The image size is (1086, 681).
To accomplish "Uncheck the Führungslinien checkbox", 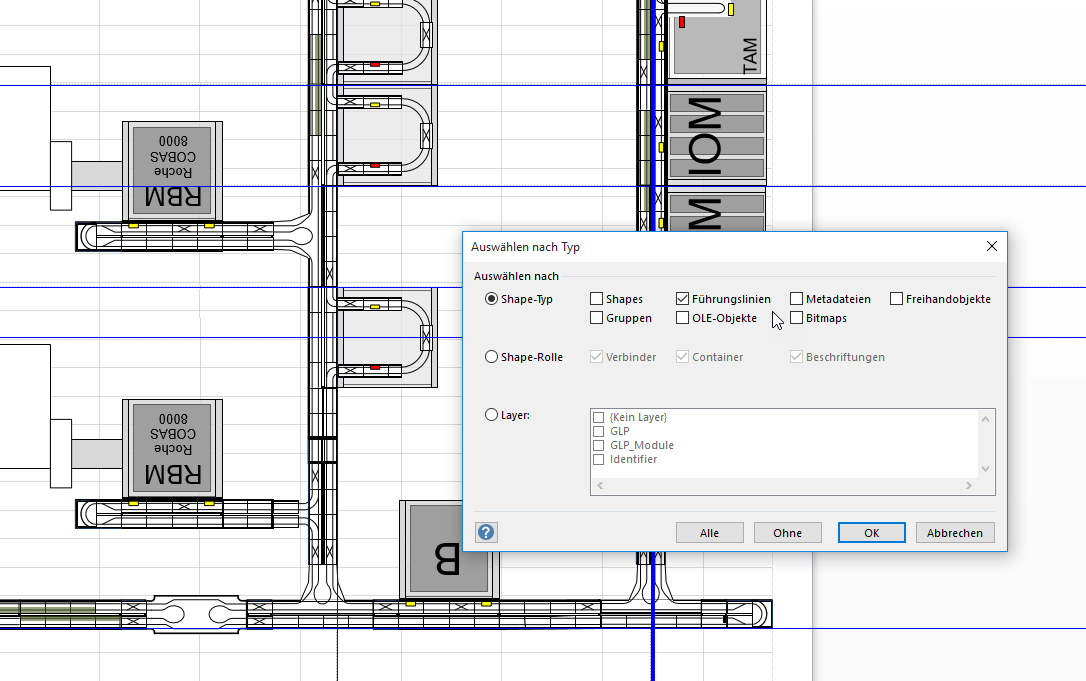I will point(682,299).
